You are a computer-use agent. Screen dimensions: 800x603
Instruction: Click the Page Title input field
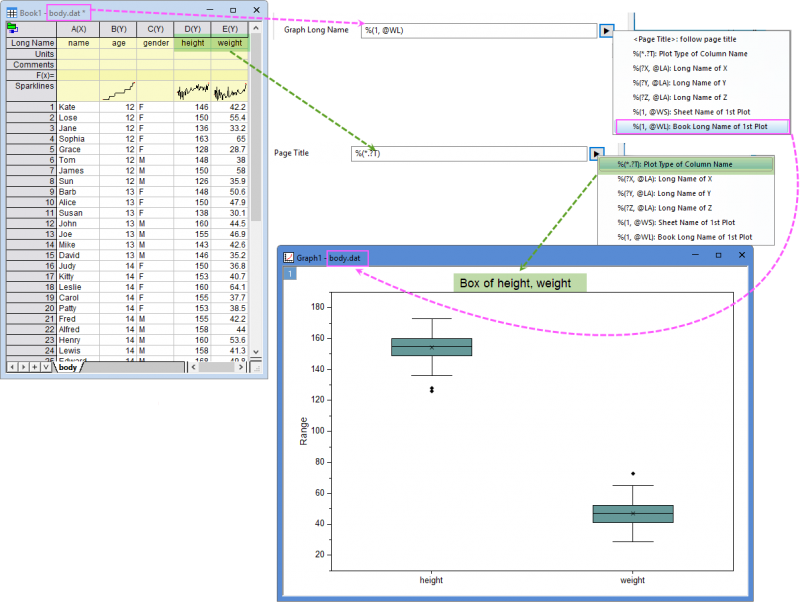[x=469, y=154]
